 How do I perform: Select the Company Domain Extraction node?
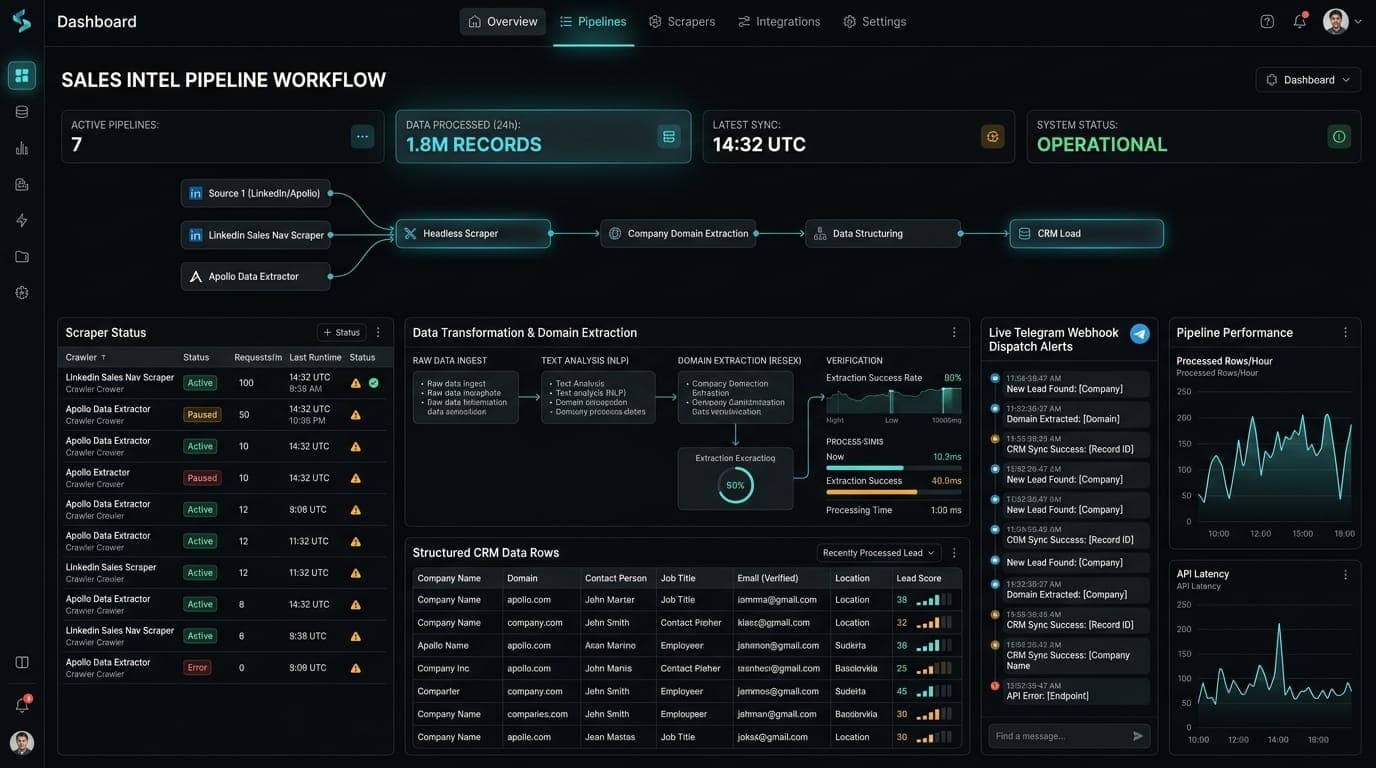(678, 234)
